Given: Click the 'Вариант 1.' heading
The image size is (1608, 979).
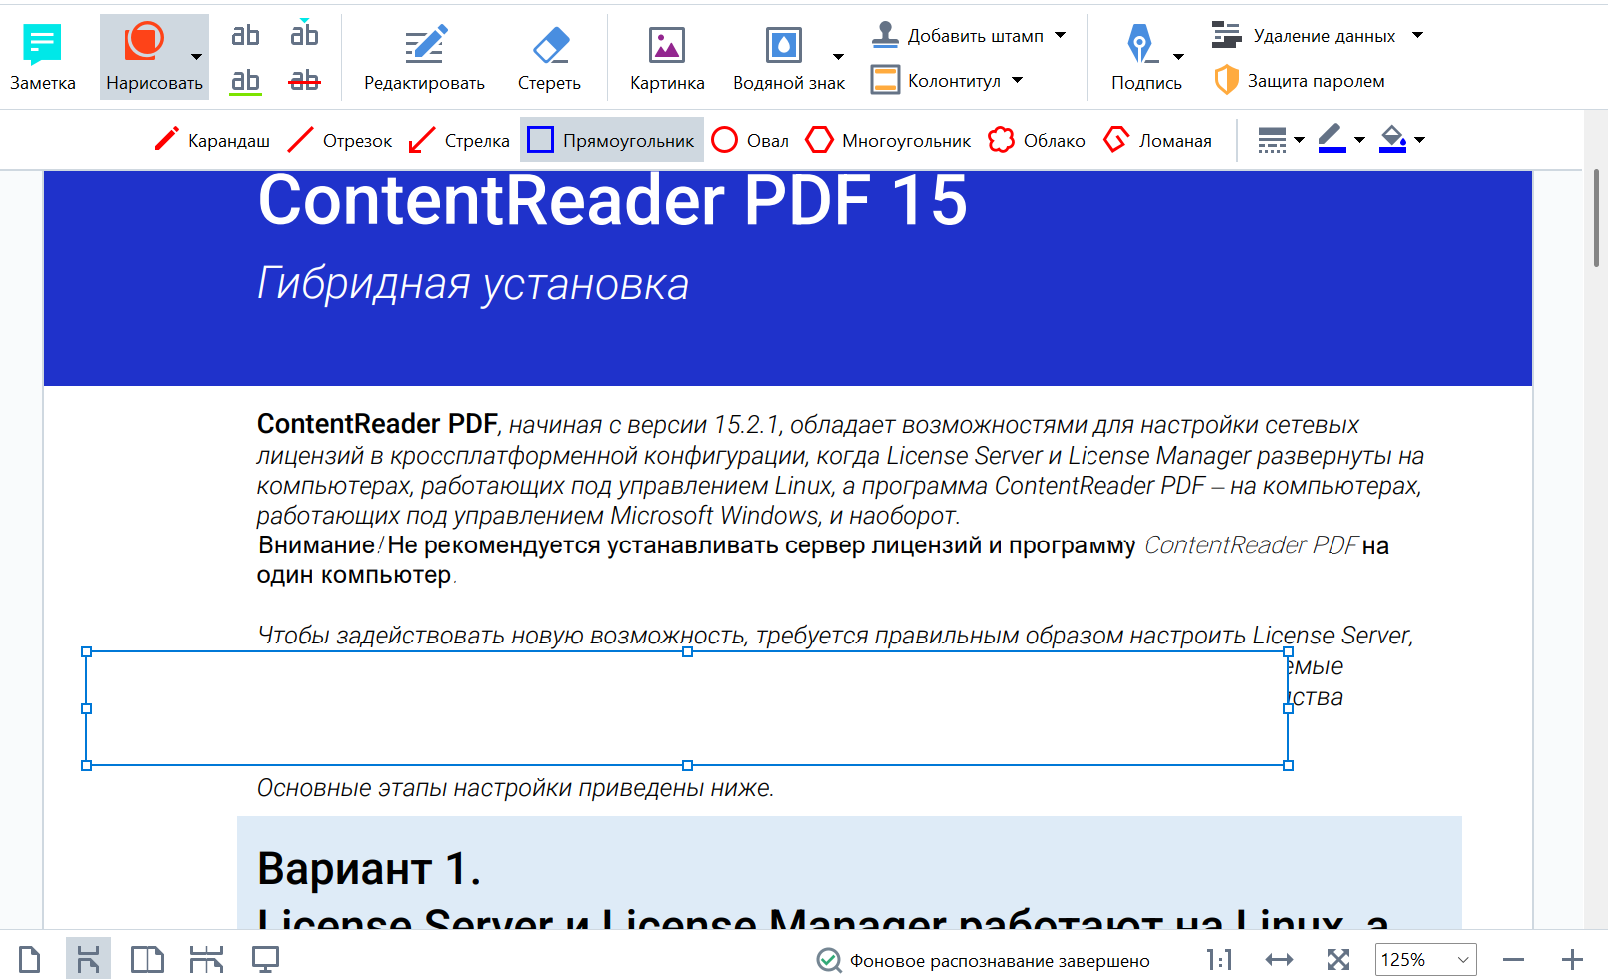Looking at the screenshot, I should click(x=369, y=868).
